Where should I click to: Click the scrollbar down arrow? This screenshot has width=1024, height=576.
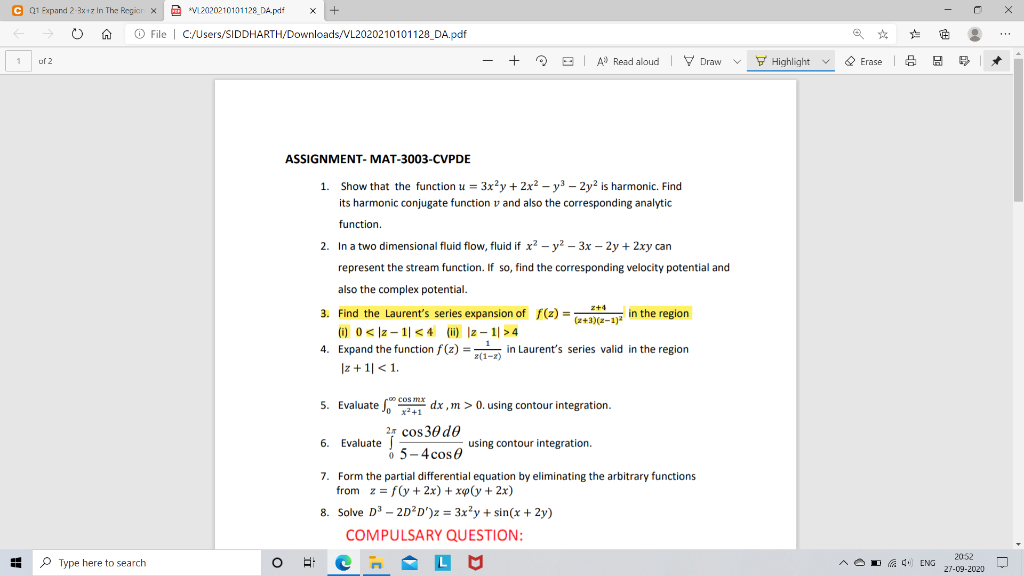[x=1018, y=544]
